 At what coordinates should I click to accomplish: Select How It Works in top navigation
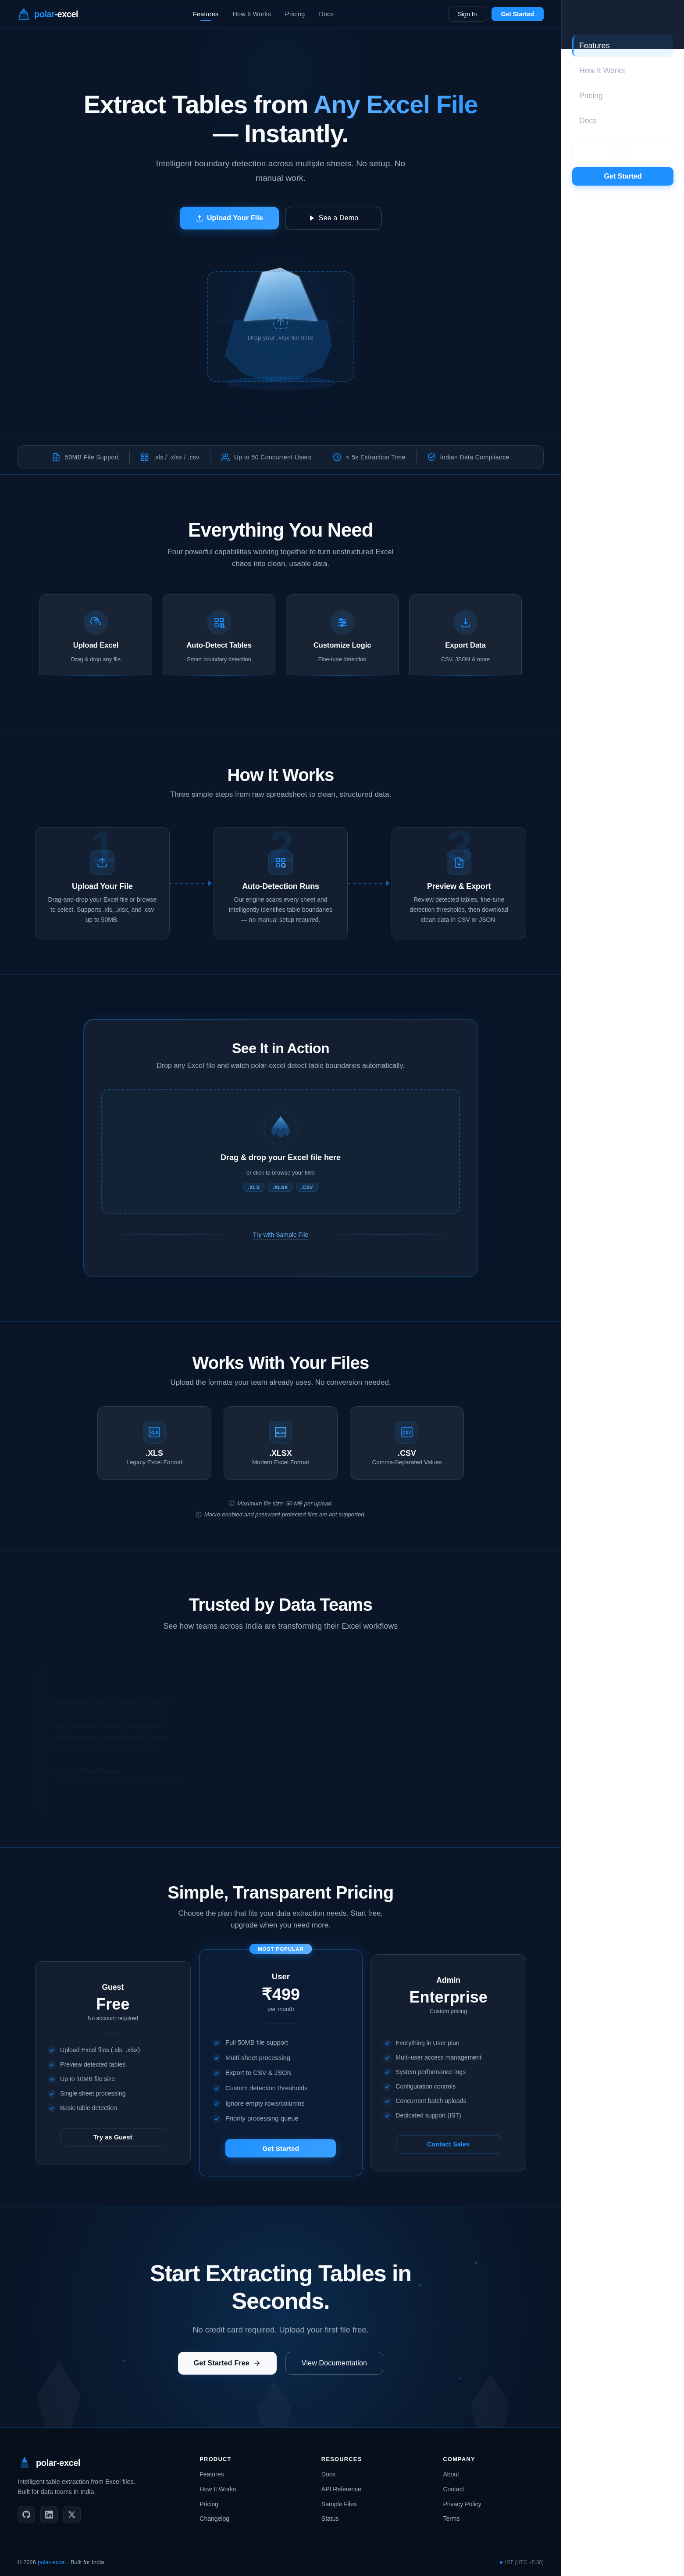(252, 14)
